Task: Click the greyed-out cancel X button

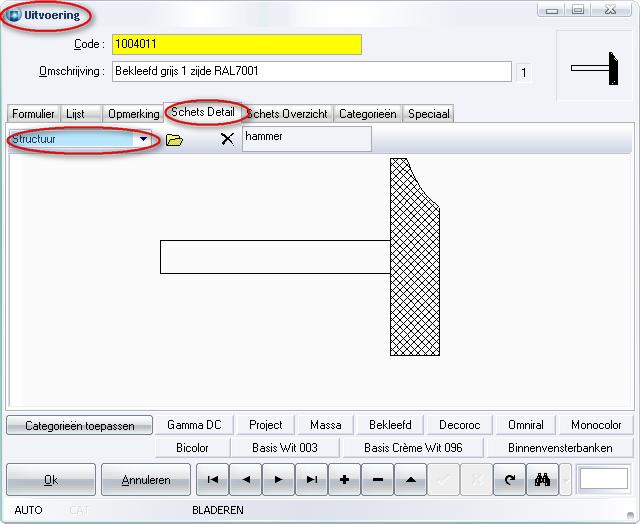Action: (x=476, y=480)
